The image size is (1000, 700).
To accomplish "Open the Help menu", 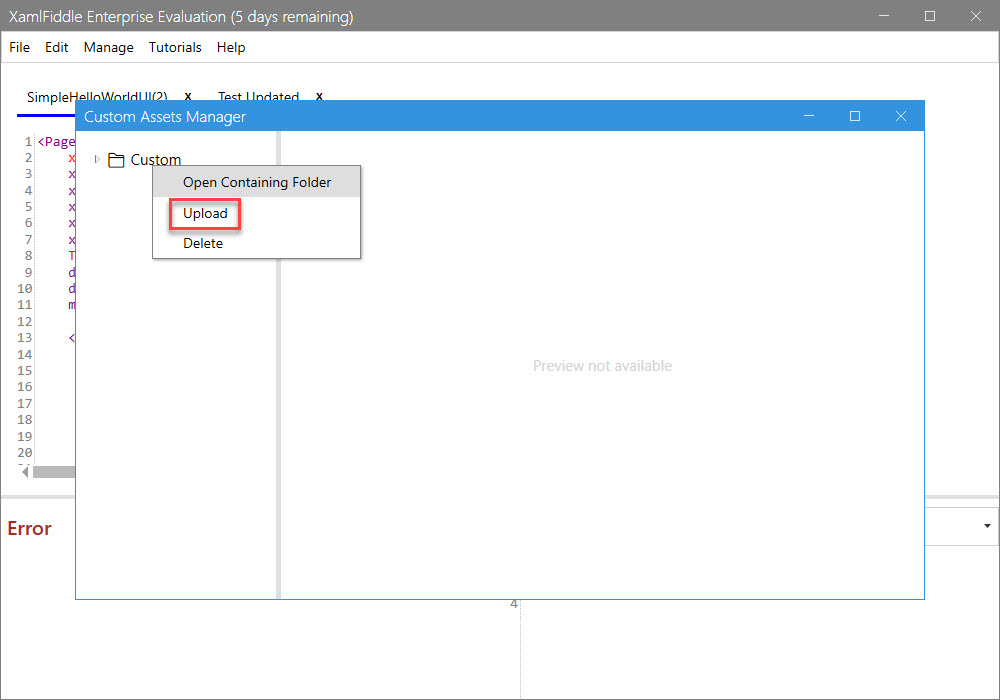I will click(x=230, y=47).
